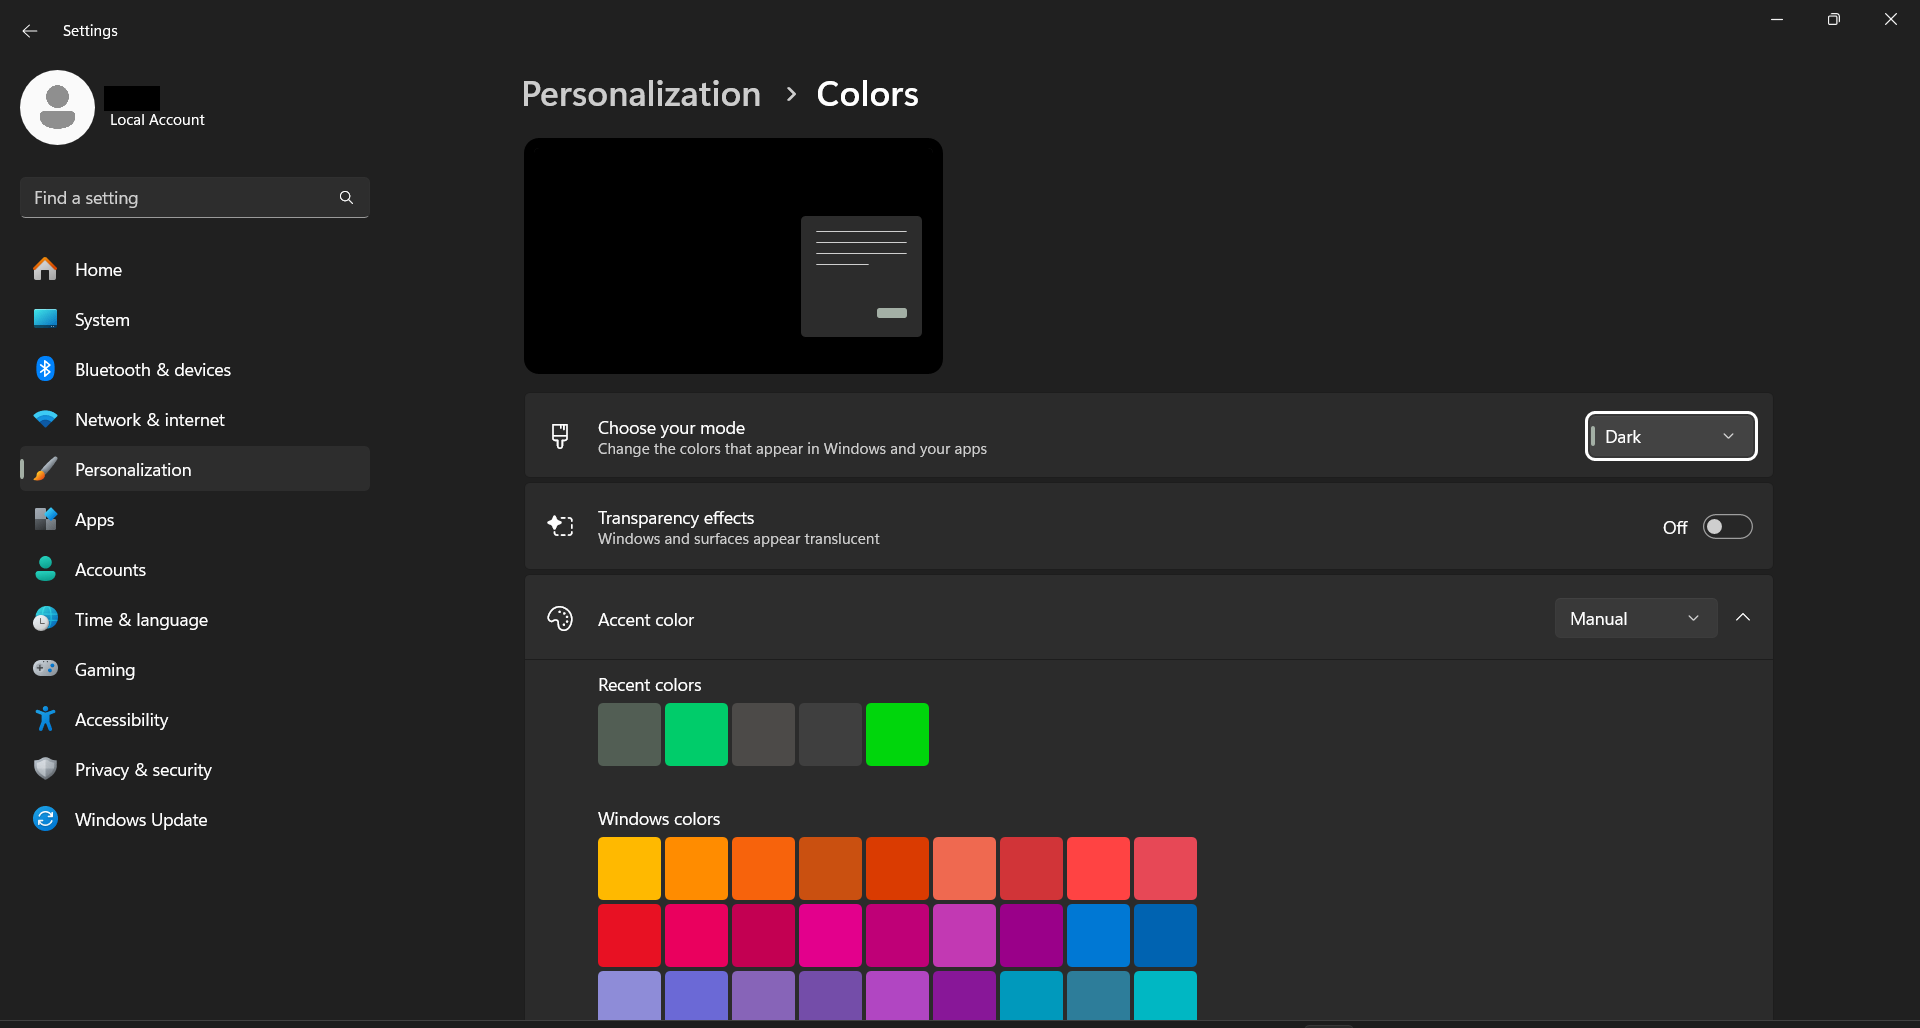Image resolution: width=1920 pixels, height=1028 pixels.
Task: Click the Accounts icon
Action: tap(46, 569)
